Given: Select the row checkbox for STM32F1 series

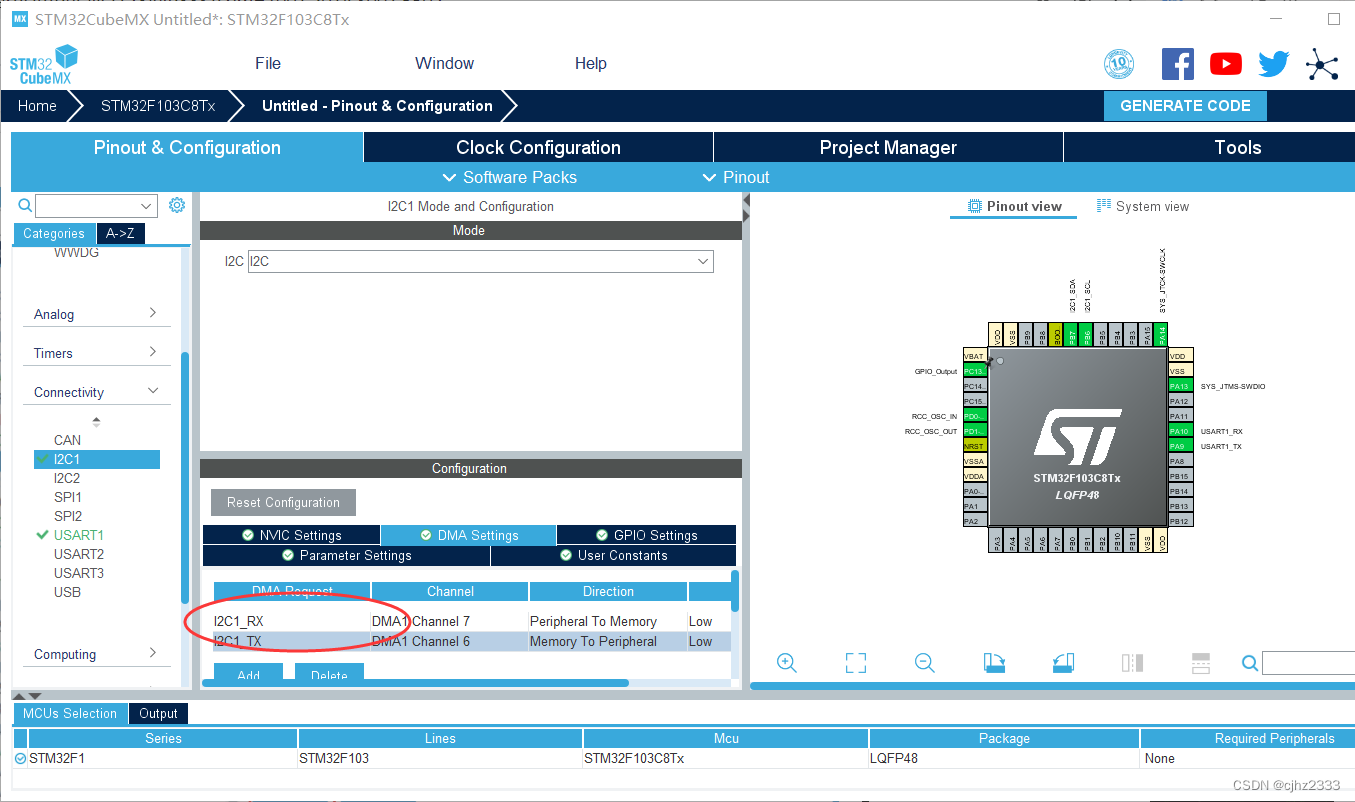Looking at the screenshot, I should click(x=20, y=758).
